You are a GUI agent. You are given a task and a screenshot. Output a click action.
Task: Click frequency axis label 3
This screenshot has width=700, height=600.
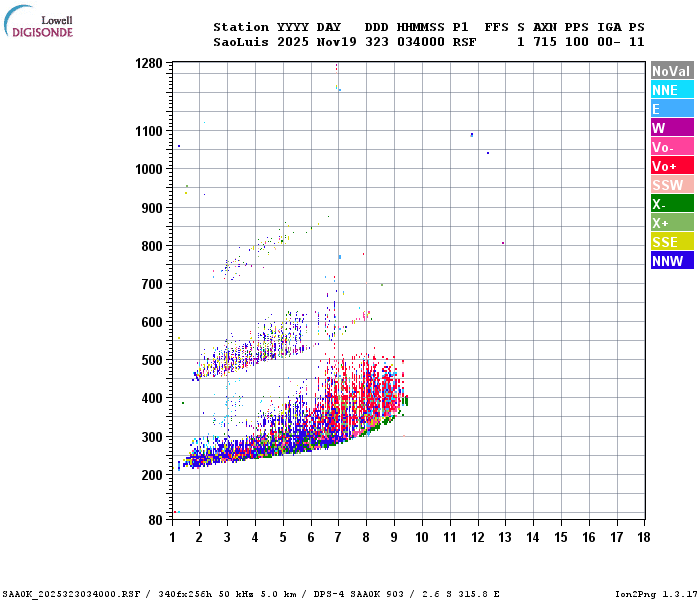click(227, 537)
